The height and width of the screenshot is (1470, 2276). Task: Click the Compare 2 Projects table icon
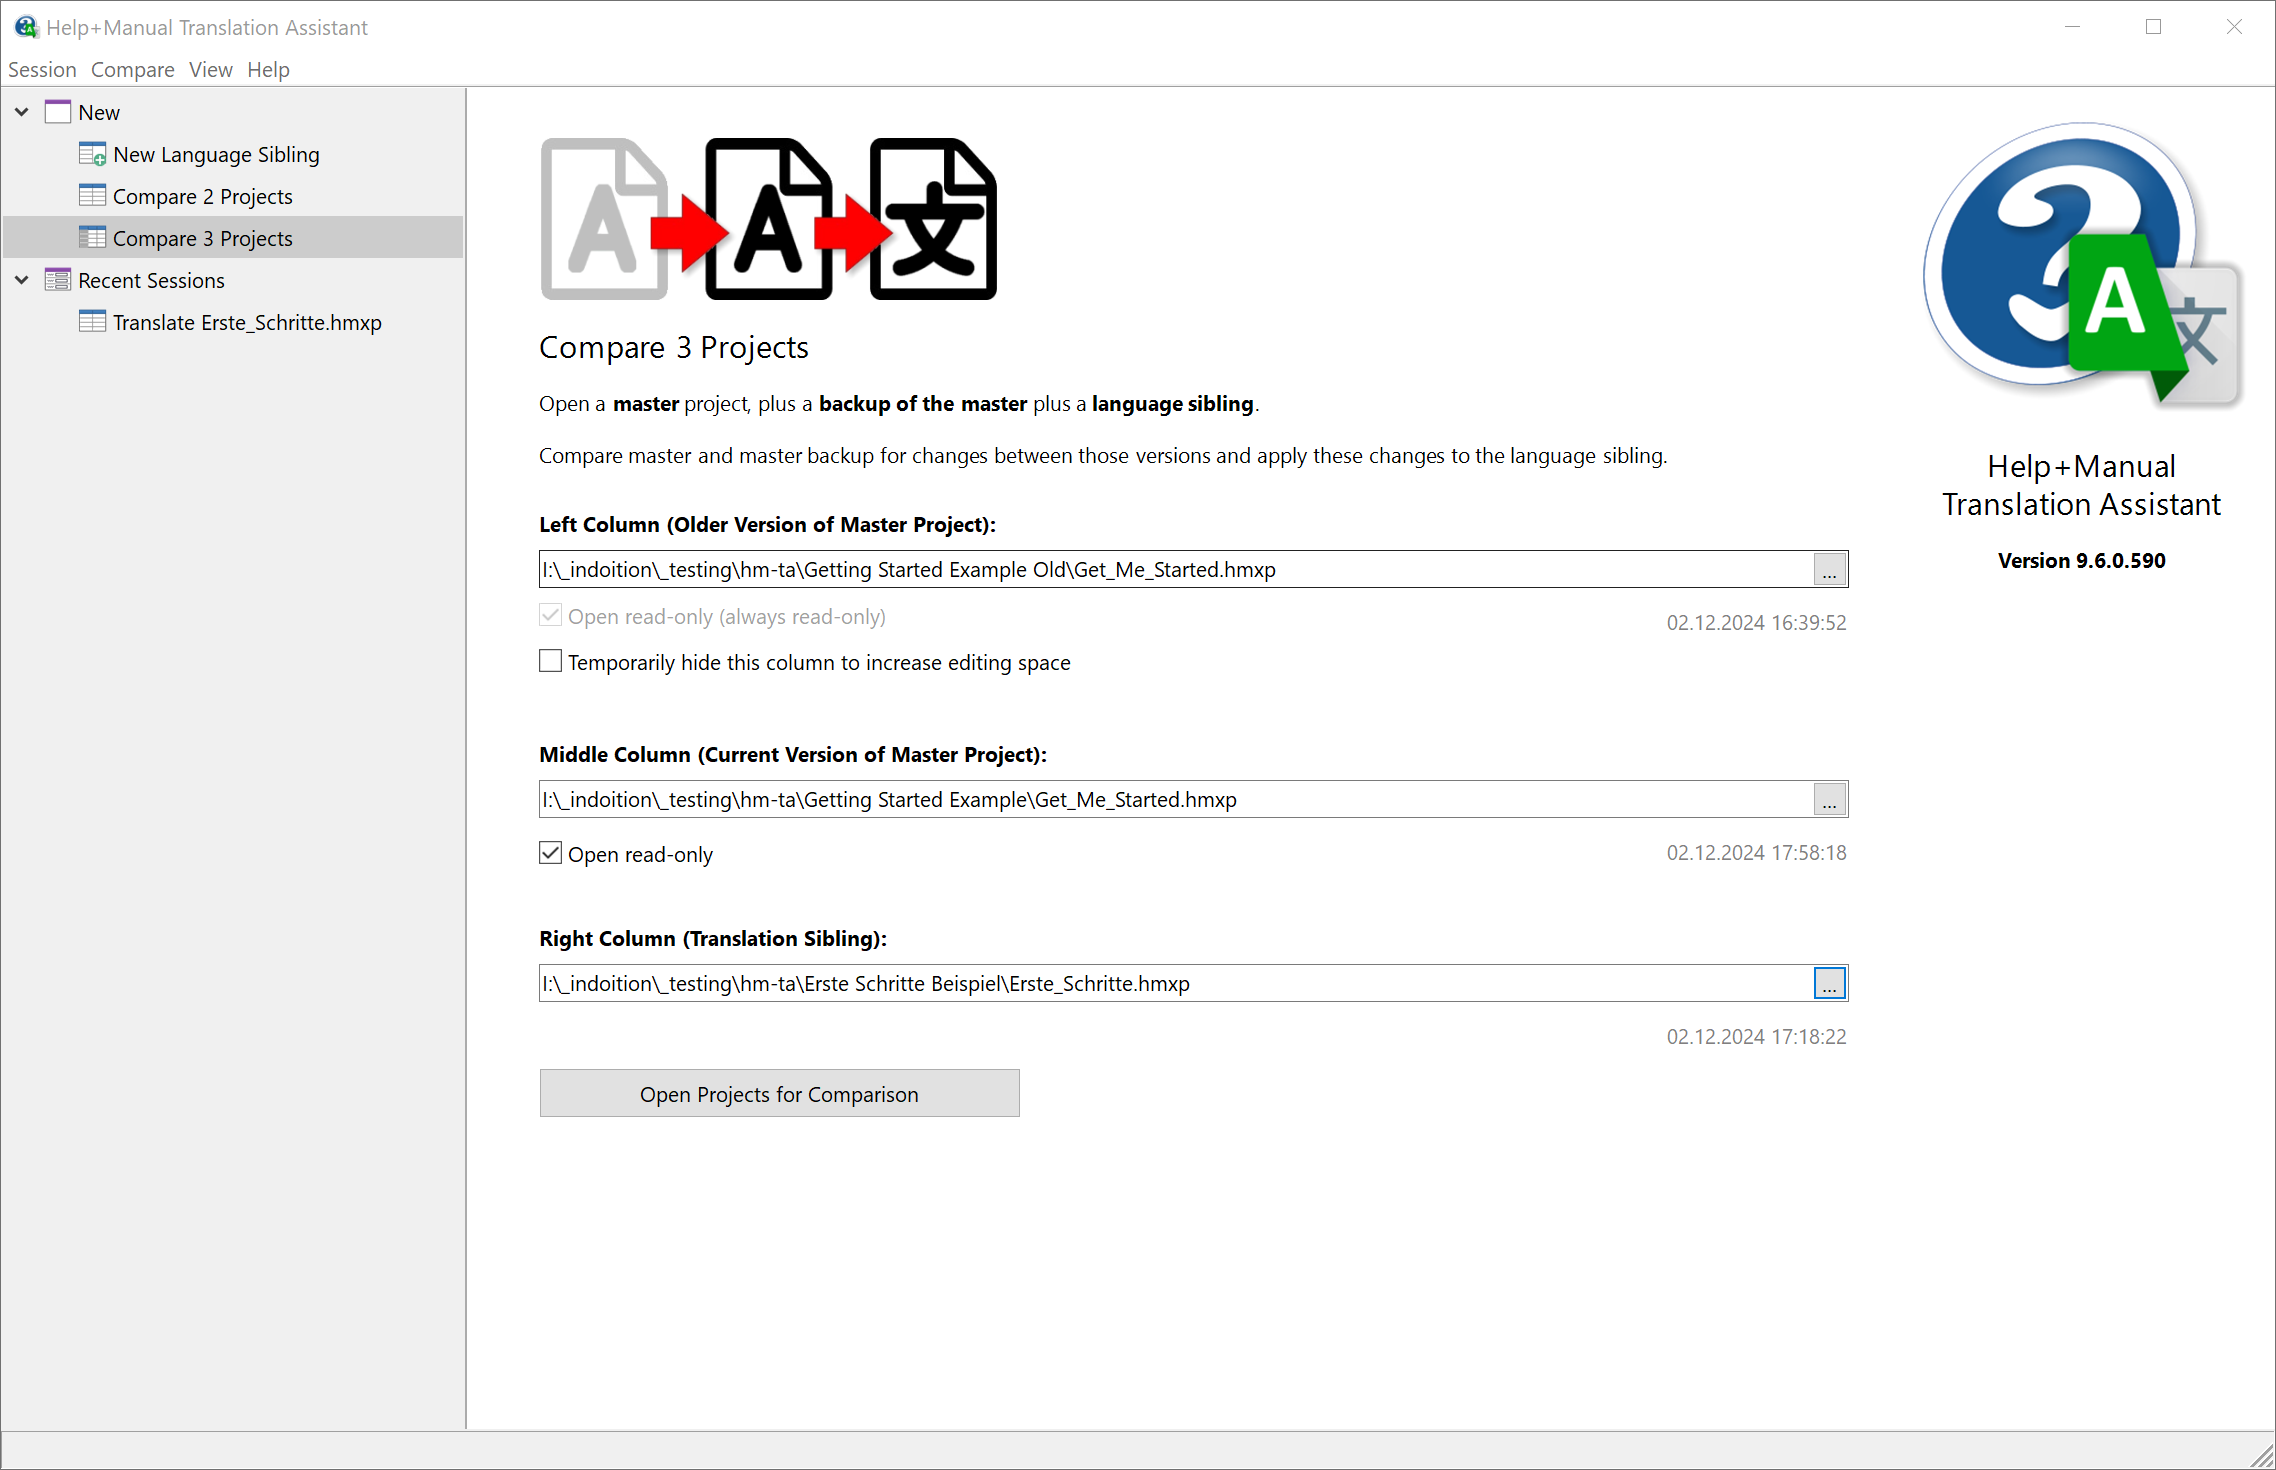click(92, 196)
